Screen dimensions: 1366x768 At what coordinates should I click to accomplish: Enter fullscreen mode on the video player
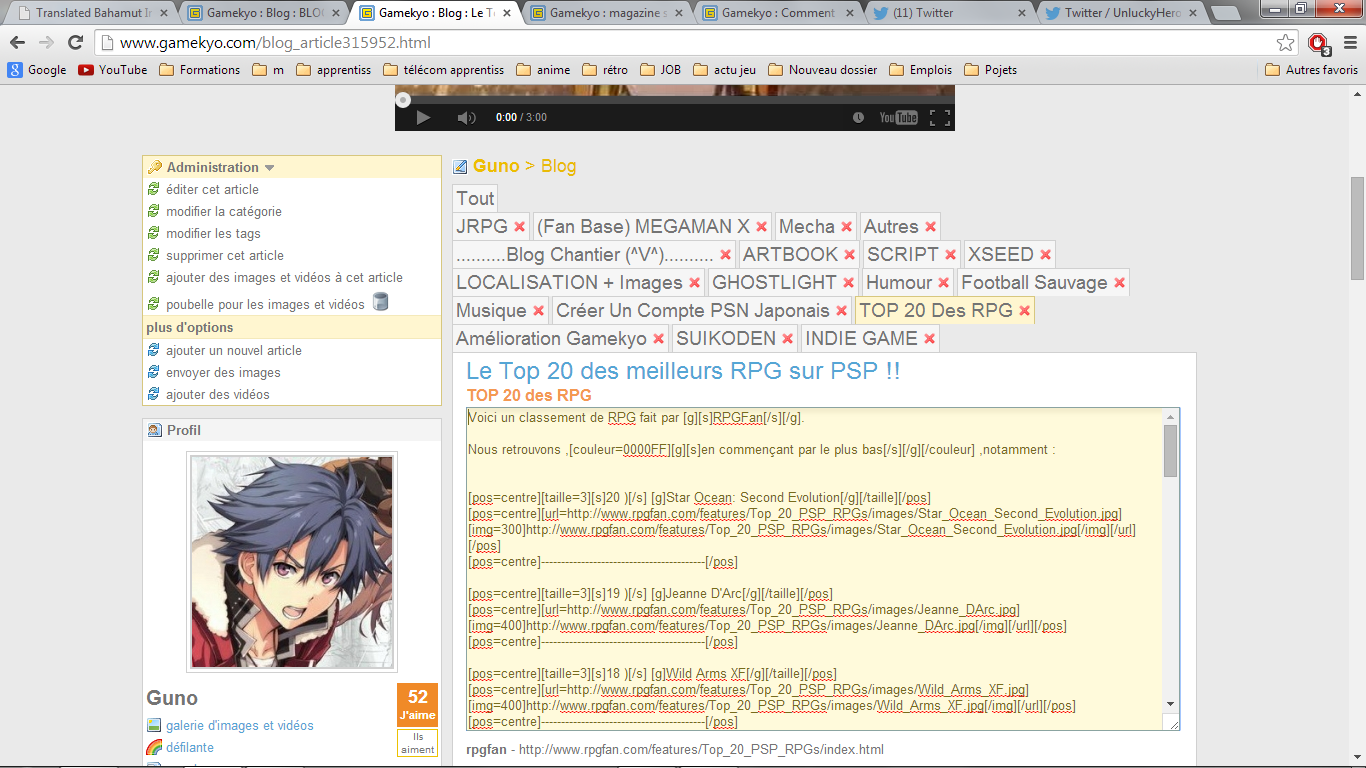pos(939,118)
